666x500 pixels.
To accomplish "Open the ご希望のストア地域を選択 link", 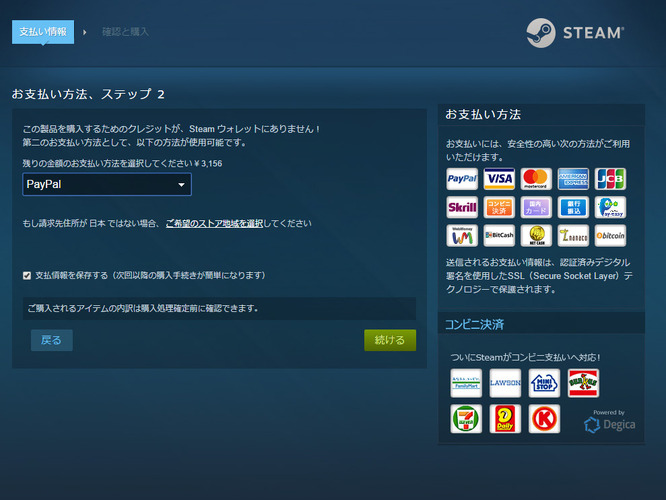I will [x=214, y=223].
